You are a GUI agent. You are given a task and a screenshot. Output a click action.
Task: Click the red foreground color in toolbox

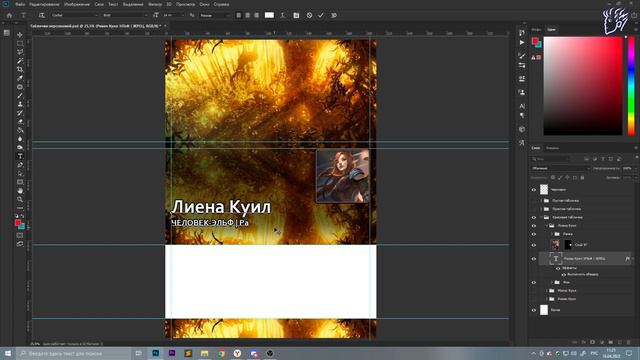[x=18, y=223]
